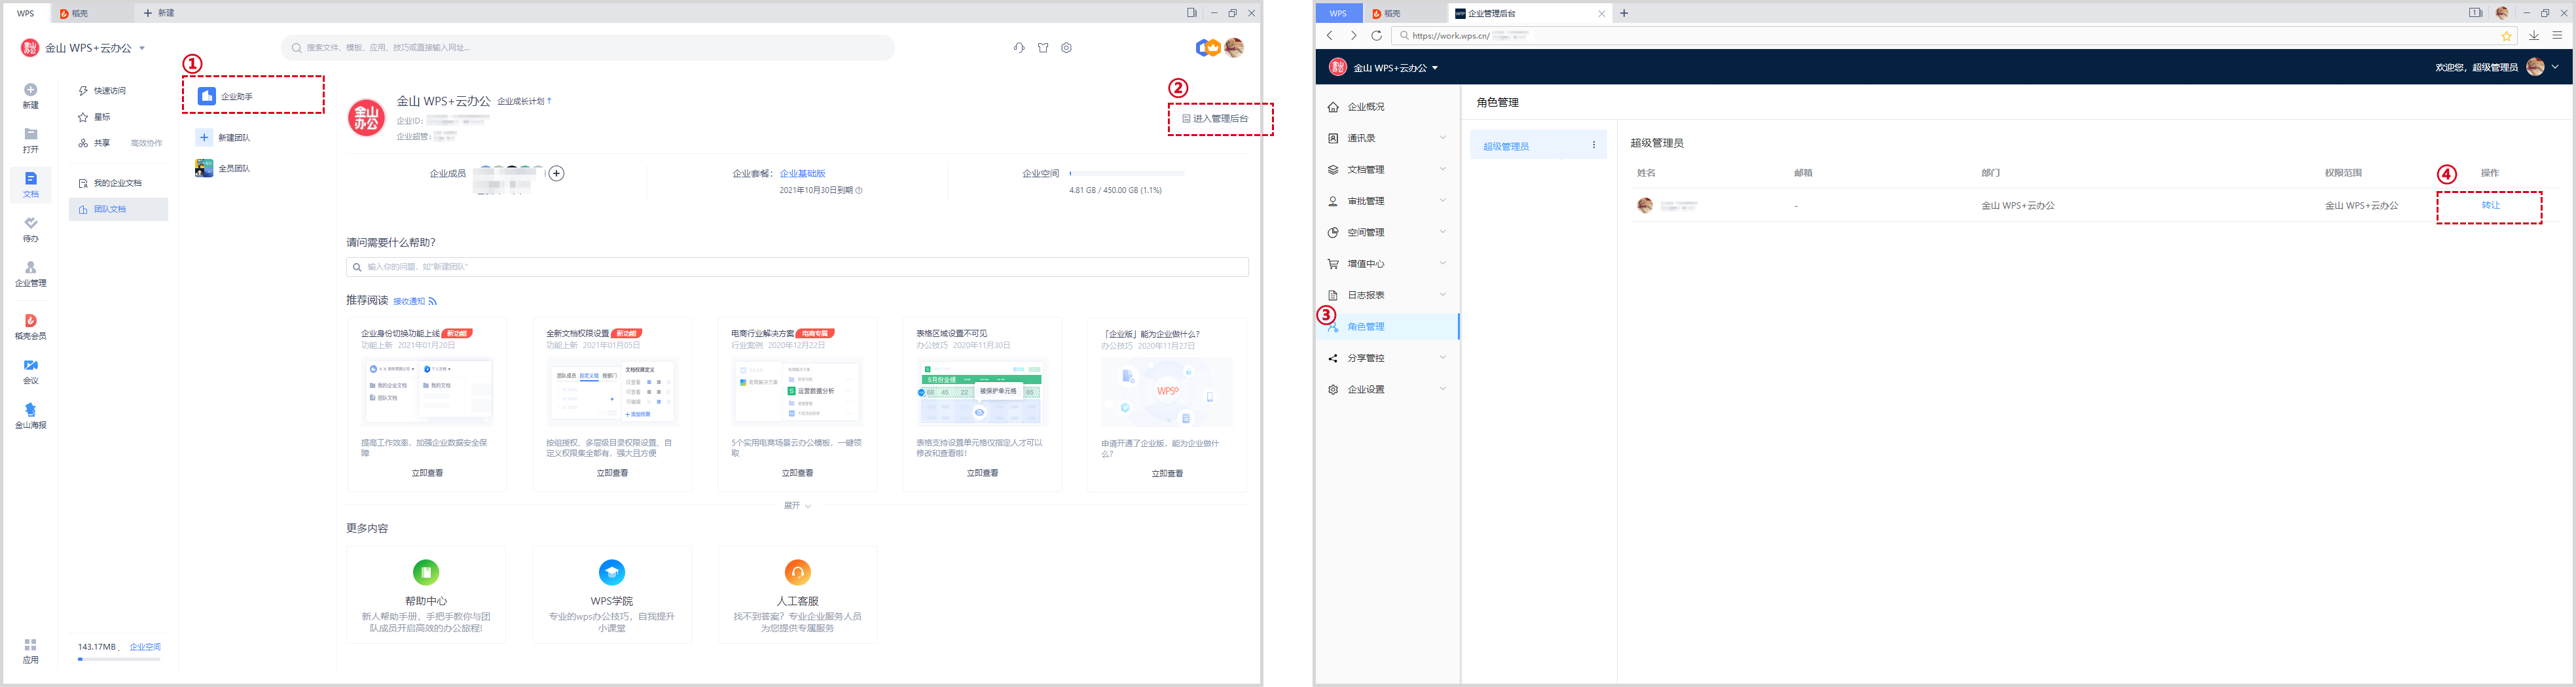Click the RSS icon beside 接收通知
Screen dimensions: 2576x687
point(433,301)
